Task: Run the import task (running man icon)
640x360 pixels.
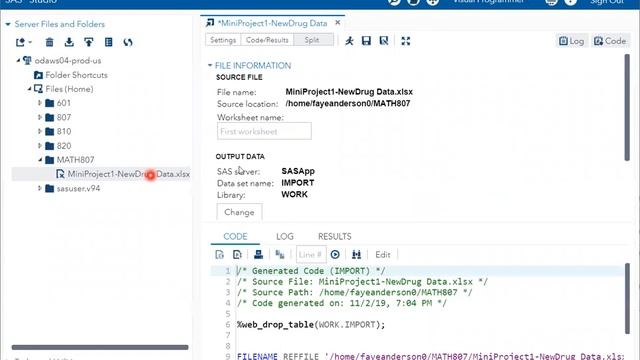Action: (x=349, y=40)
